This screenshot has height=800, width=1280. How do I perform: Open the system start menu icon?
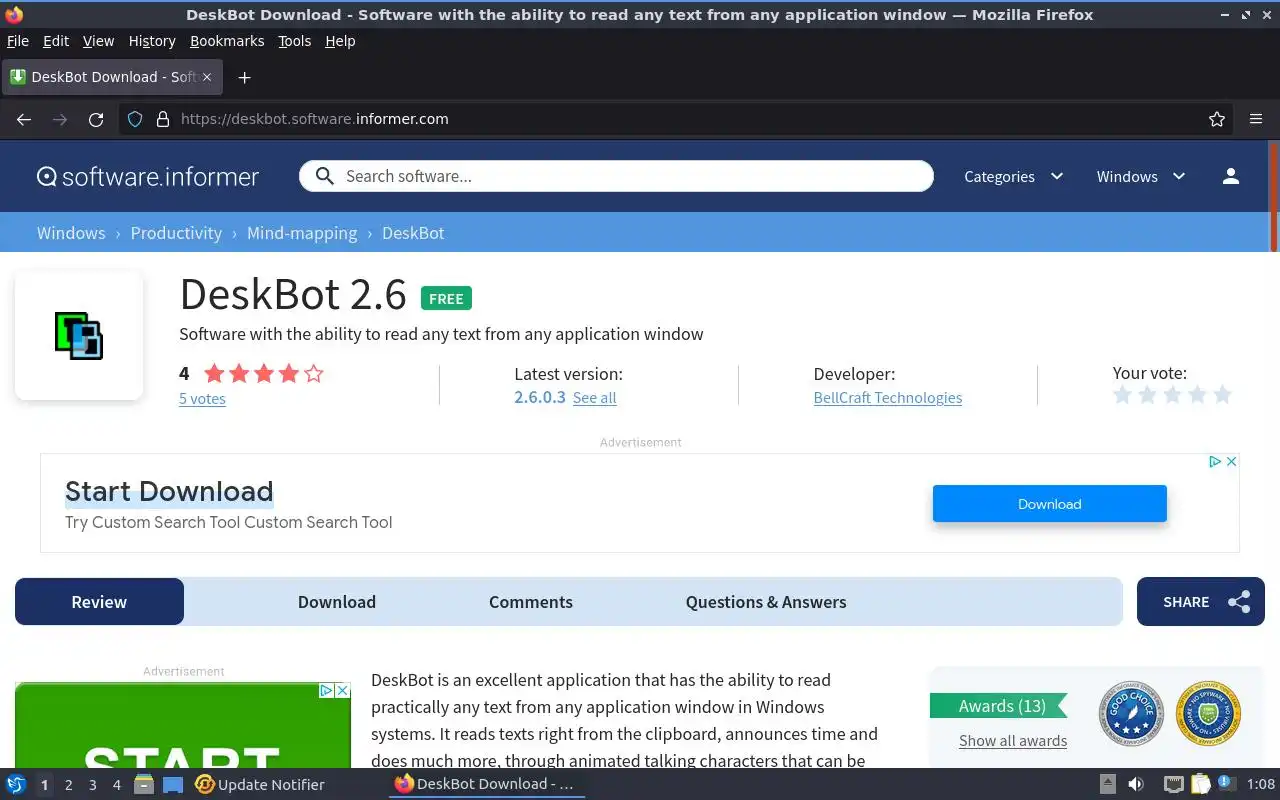[15, 785]
